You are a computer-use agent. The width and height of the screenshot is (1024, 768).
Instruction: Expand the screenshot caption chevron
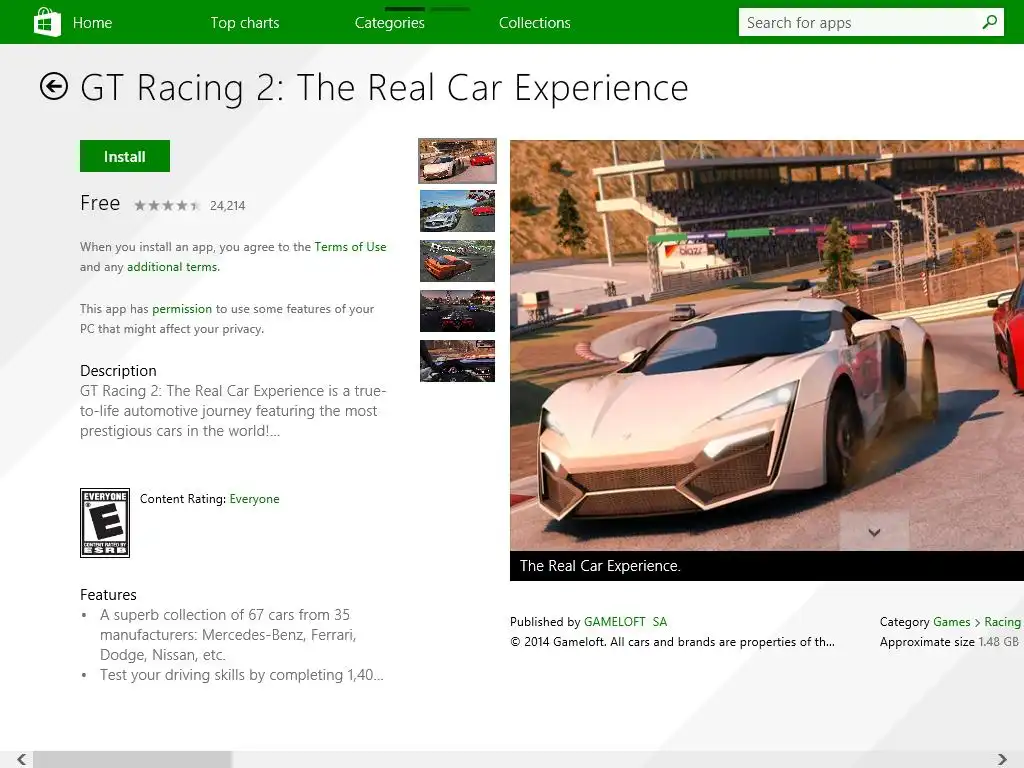click(874, 532)
